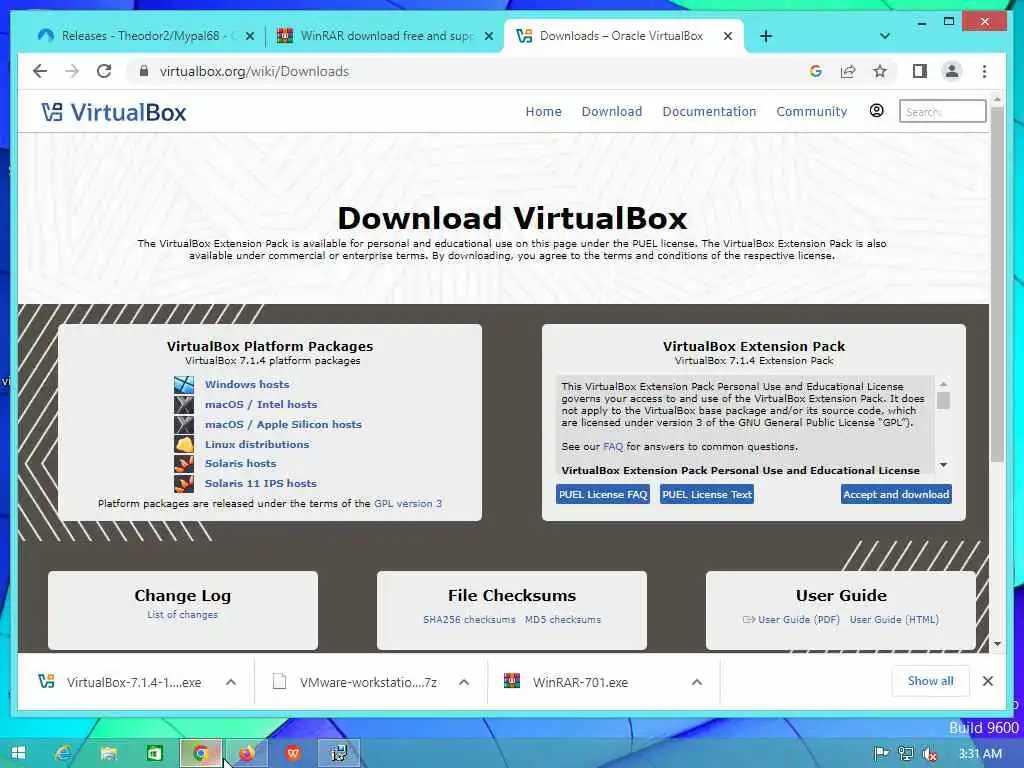Click Solaris 11 IPS hosts icon
Screen dimensions: 1024x768
[x=184, y=483]
